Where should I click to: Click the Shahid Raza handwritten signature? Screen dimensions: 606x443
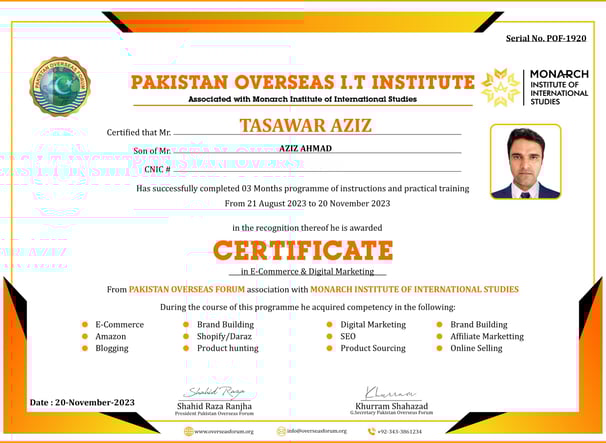(214, 392)
